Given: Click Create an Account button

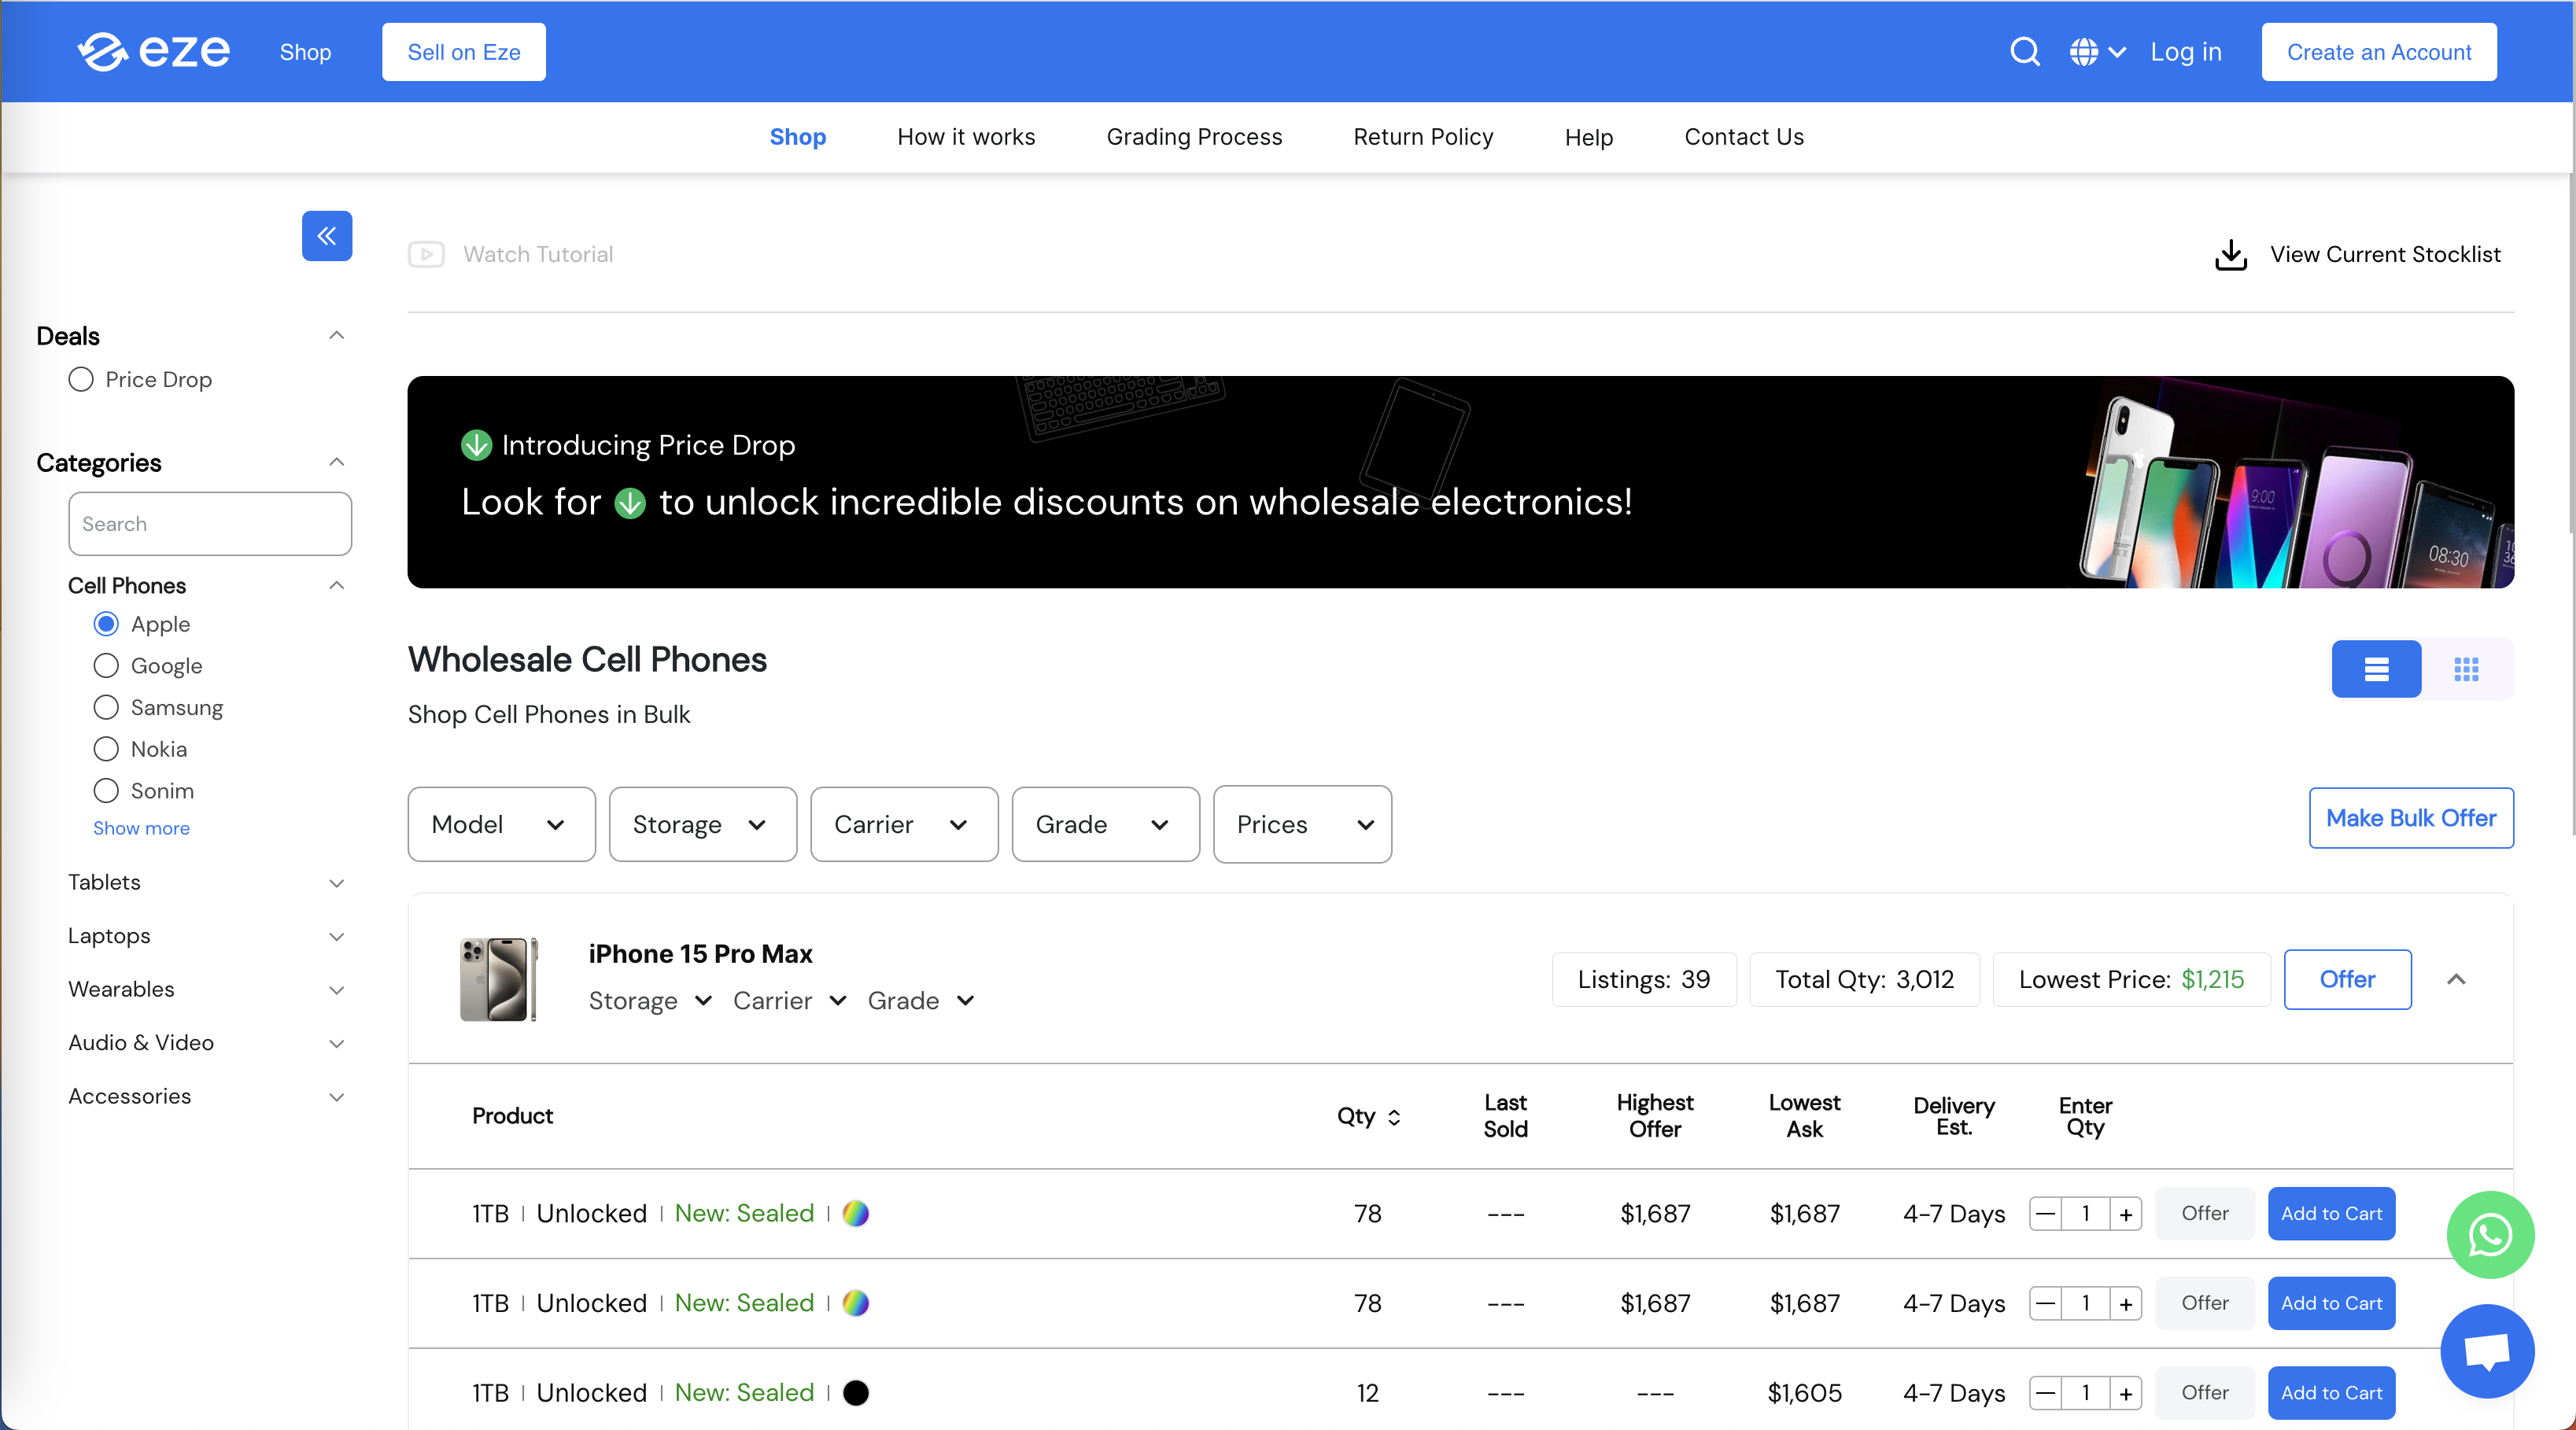Looking at the screenshot, I should 2379,52.
